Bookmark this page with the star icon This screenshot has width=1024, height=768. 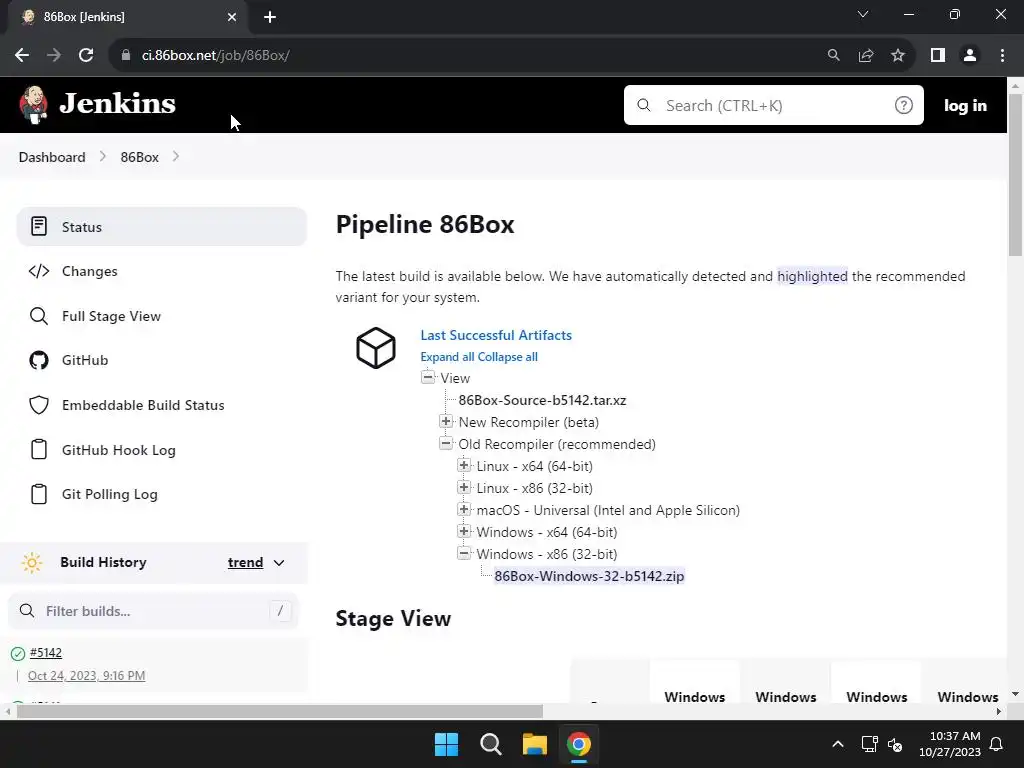tap(898, 56)
